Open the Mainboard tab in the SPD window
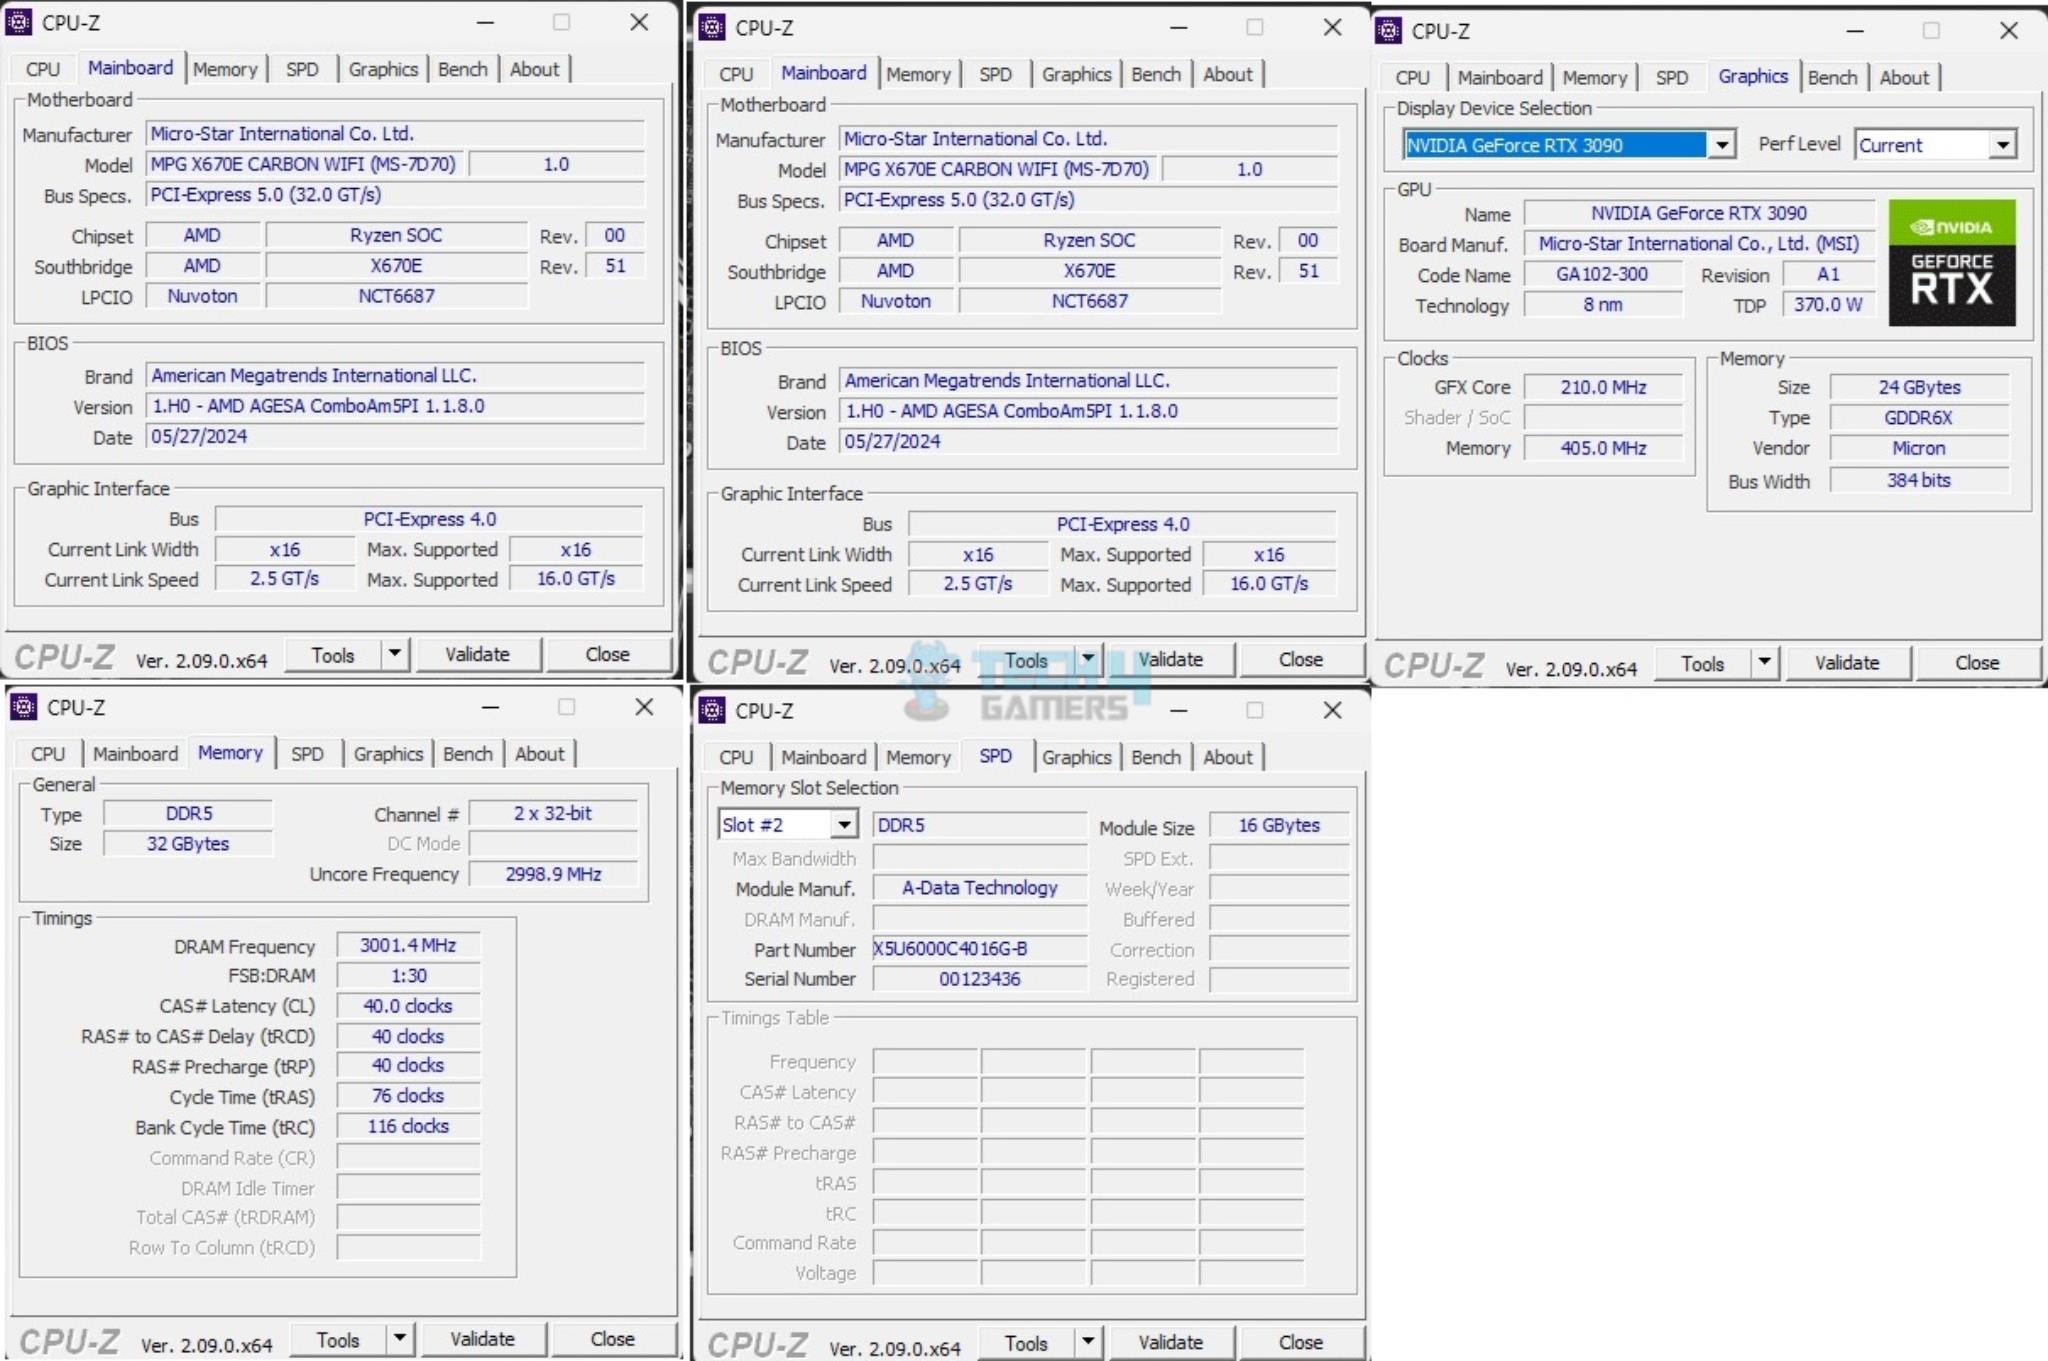The width and height of the screenshot is (2048, 1361). [823, 758]
